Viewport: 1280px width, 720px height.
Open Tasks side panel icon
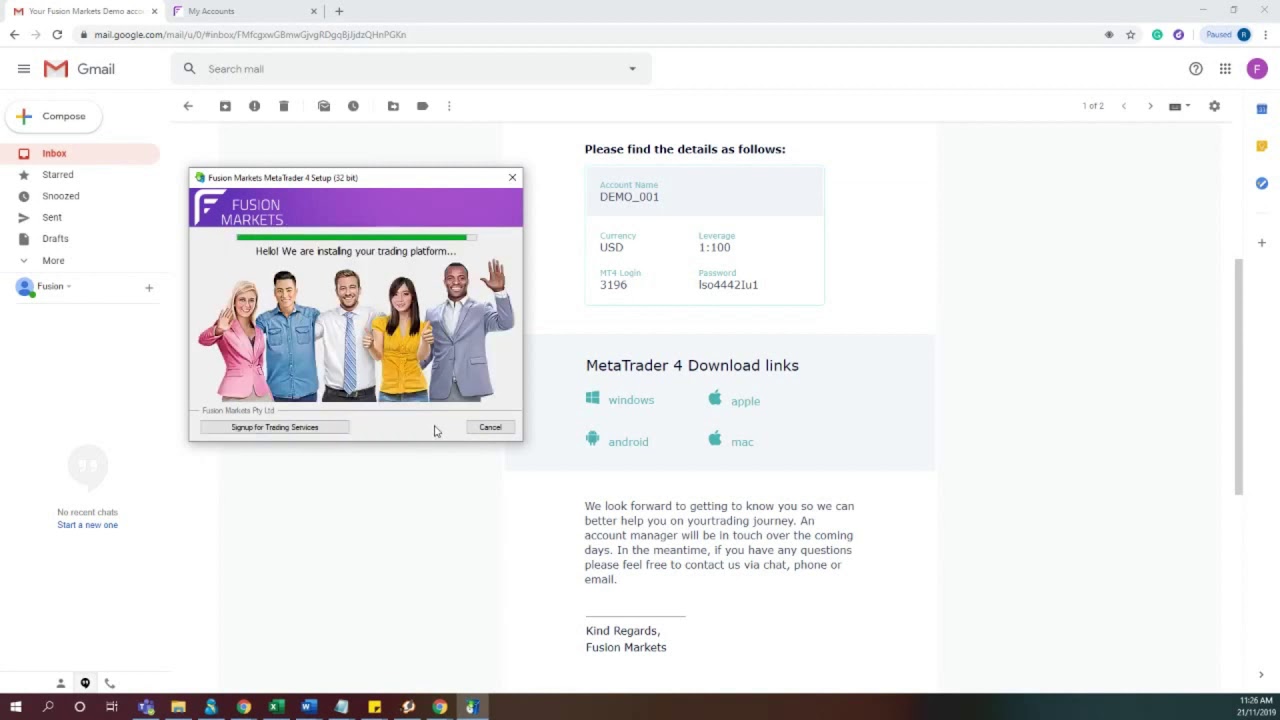tap(1262, 183)
